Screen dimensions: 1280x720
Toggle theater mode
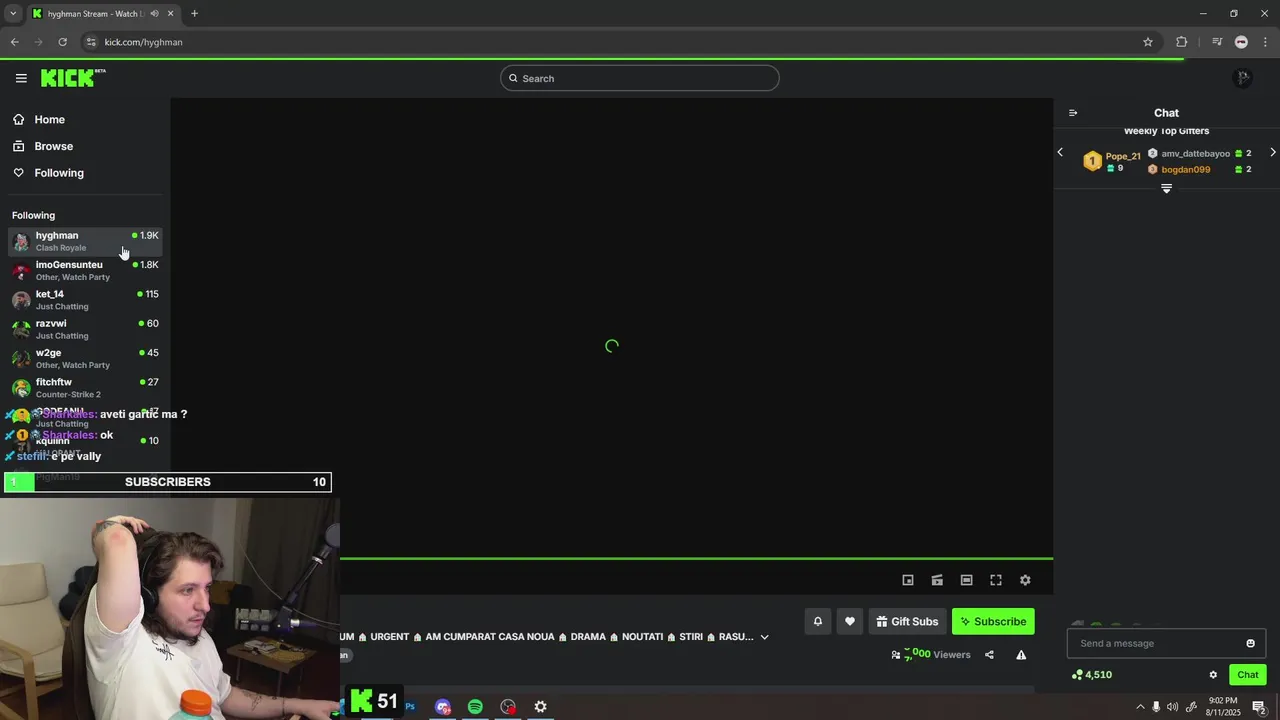[x=966, y=580]
